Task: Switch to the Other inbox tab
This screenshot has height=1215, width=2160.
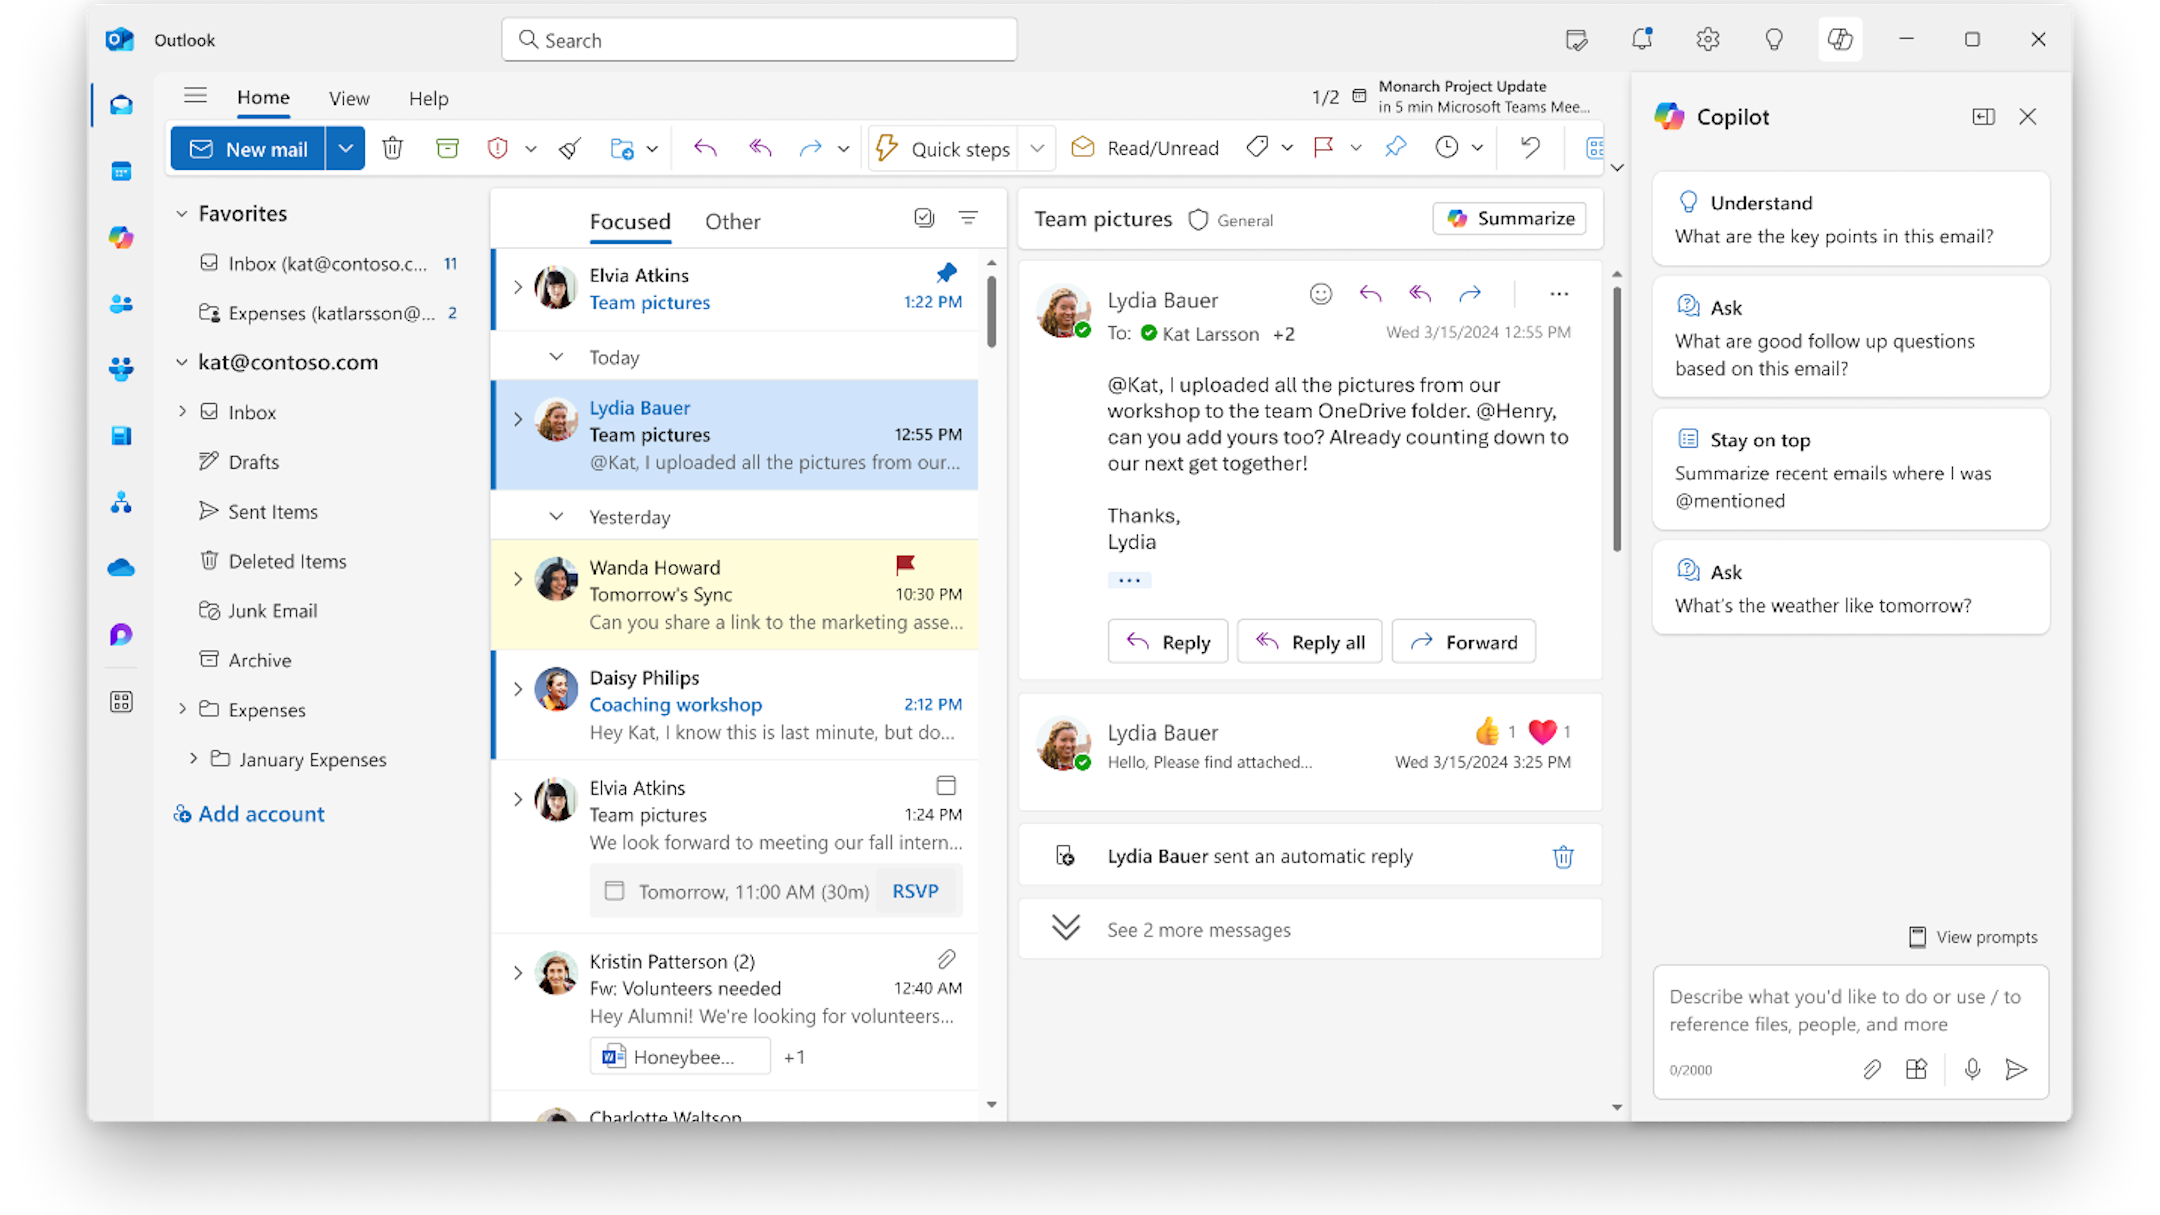Action: (x=731, y=220)
